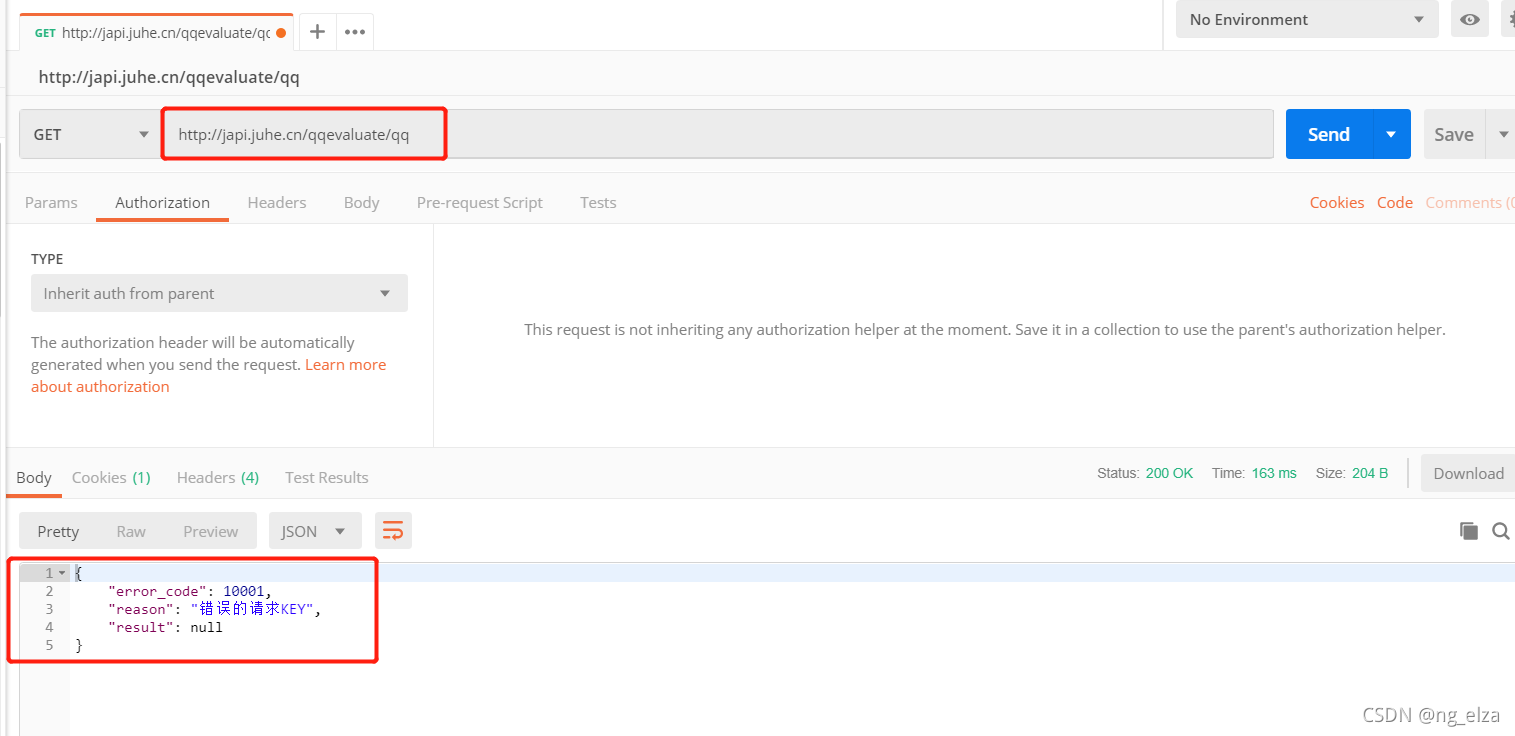Expand the Save button dropdown arrow
Screen dimensions: 1515x736
click(x=1502, y=134)
